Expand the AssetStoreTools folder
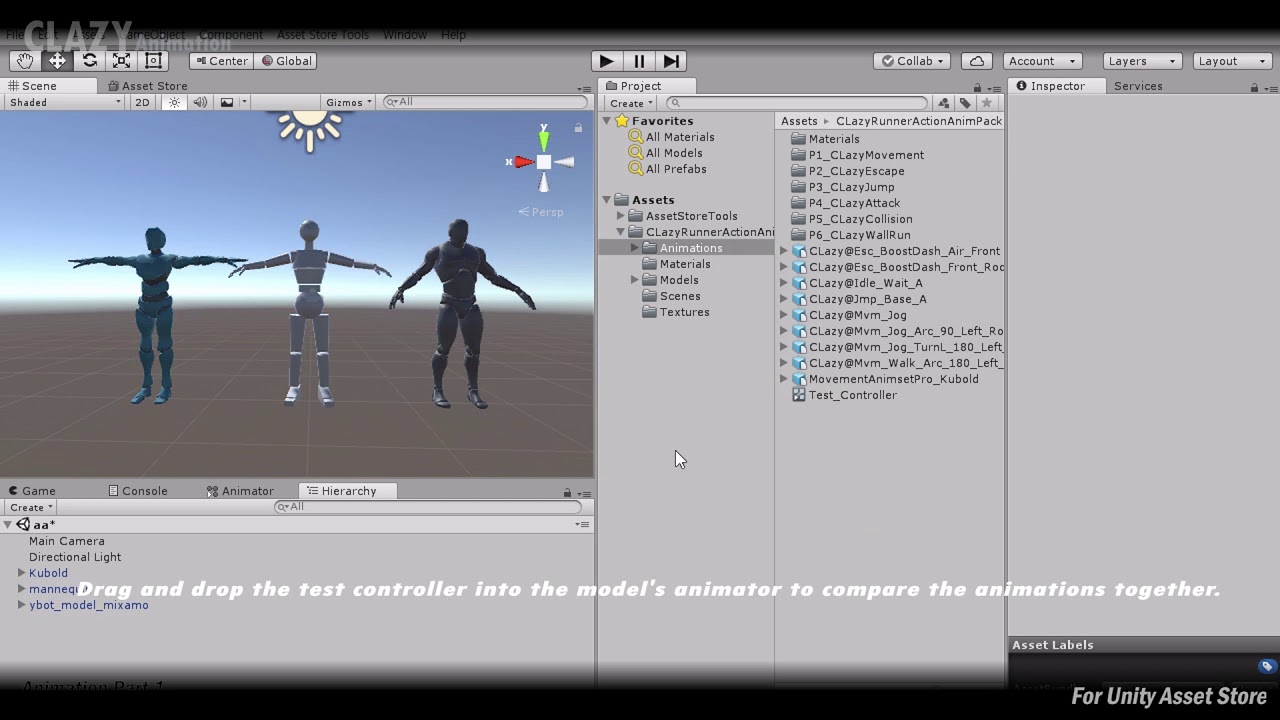 [621, 216]
